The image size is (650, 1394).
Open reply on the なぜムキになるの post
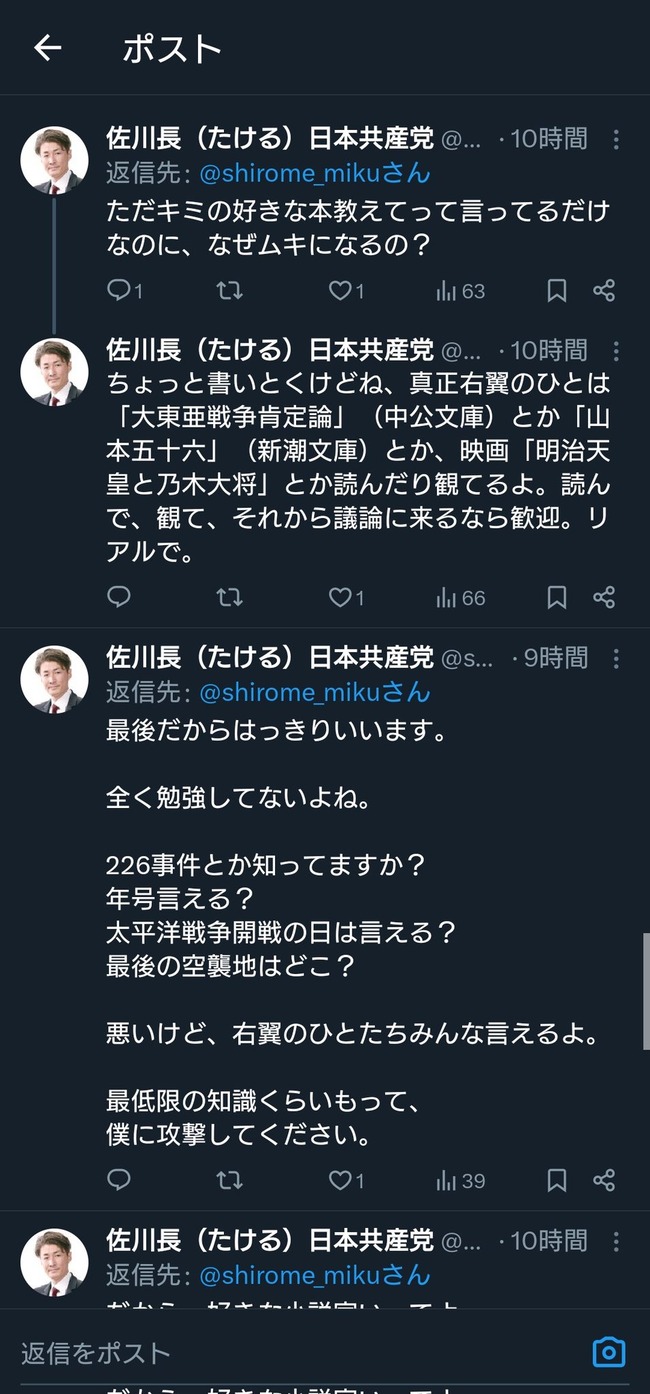click(125, 291)
